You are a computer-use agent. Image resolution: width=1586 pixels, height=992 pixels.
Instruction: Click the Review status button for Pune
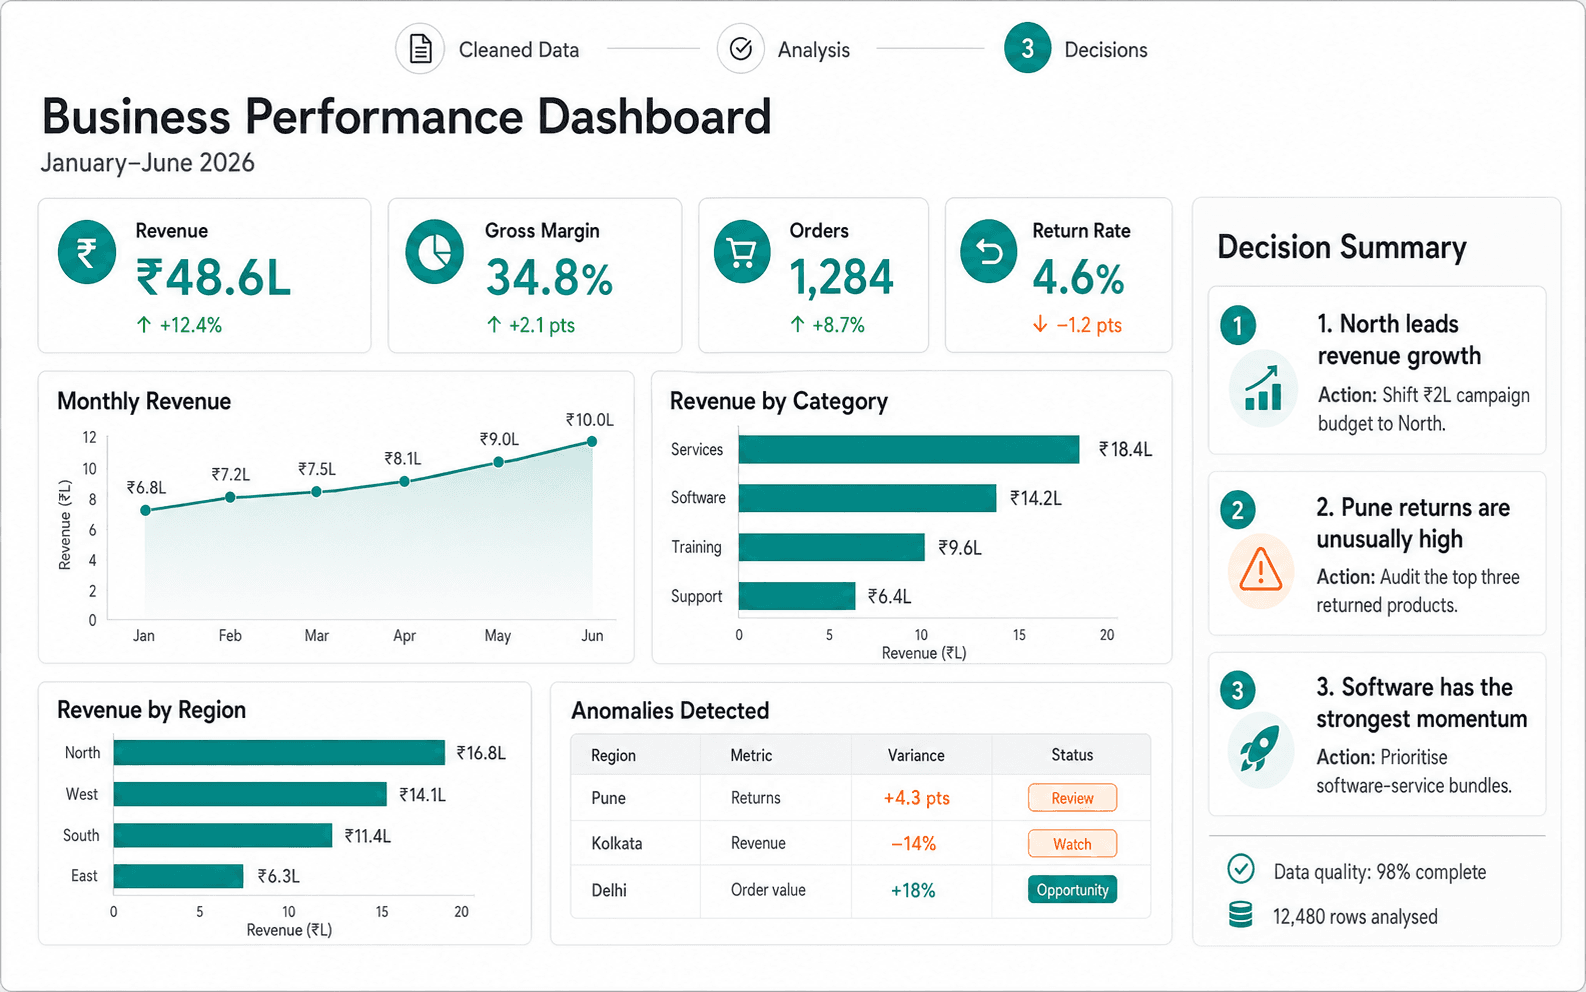[x=1072, y=798]
